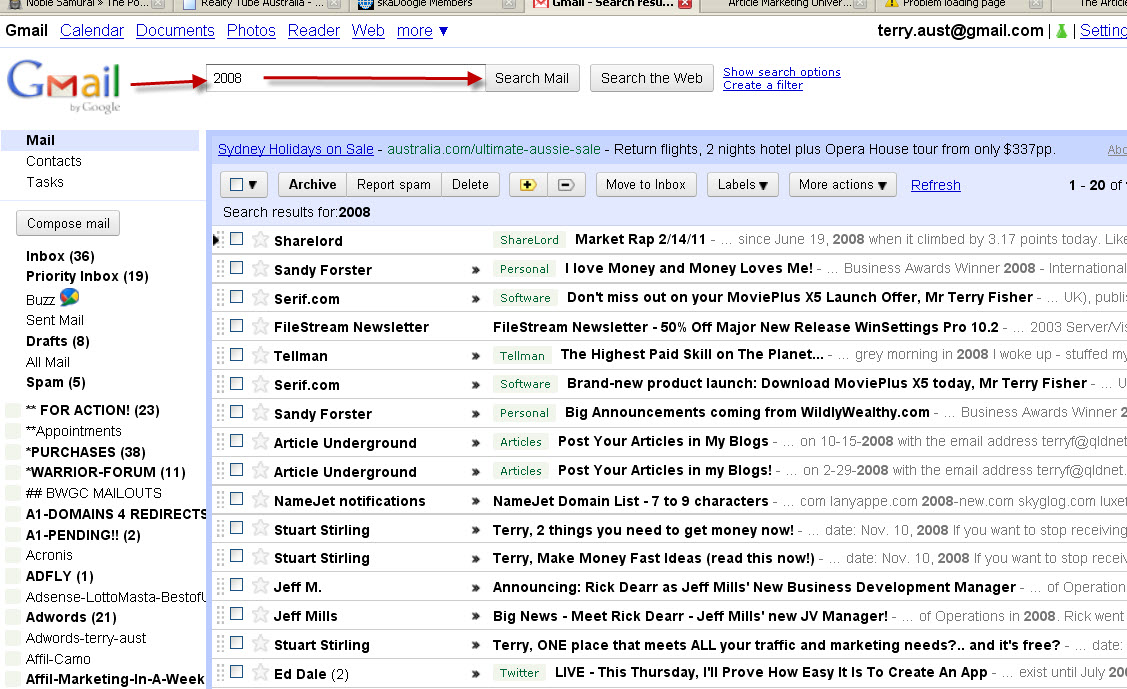Viewport: 1127px width, 689px height.
Task: Select the FileStream Newsletter email checkbox
Action: click(x=237, y=326)
